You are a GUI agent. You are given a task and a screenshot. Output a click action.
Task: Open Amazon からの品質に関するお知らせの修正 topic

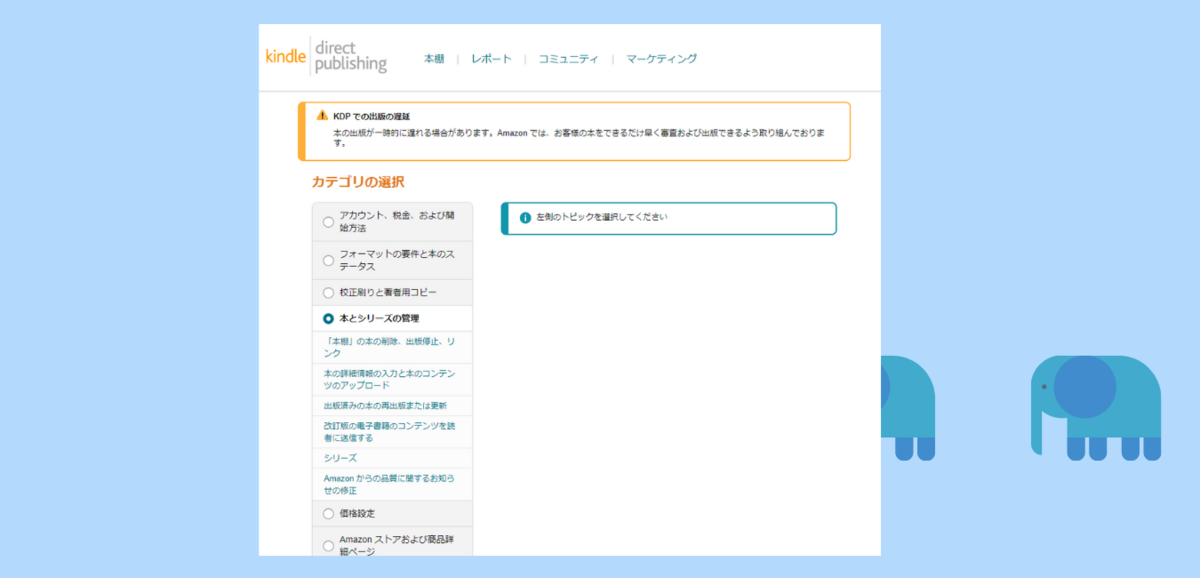(x=390, y=485)
